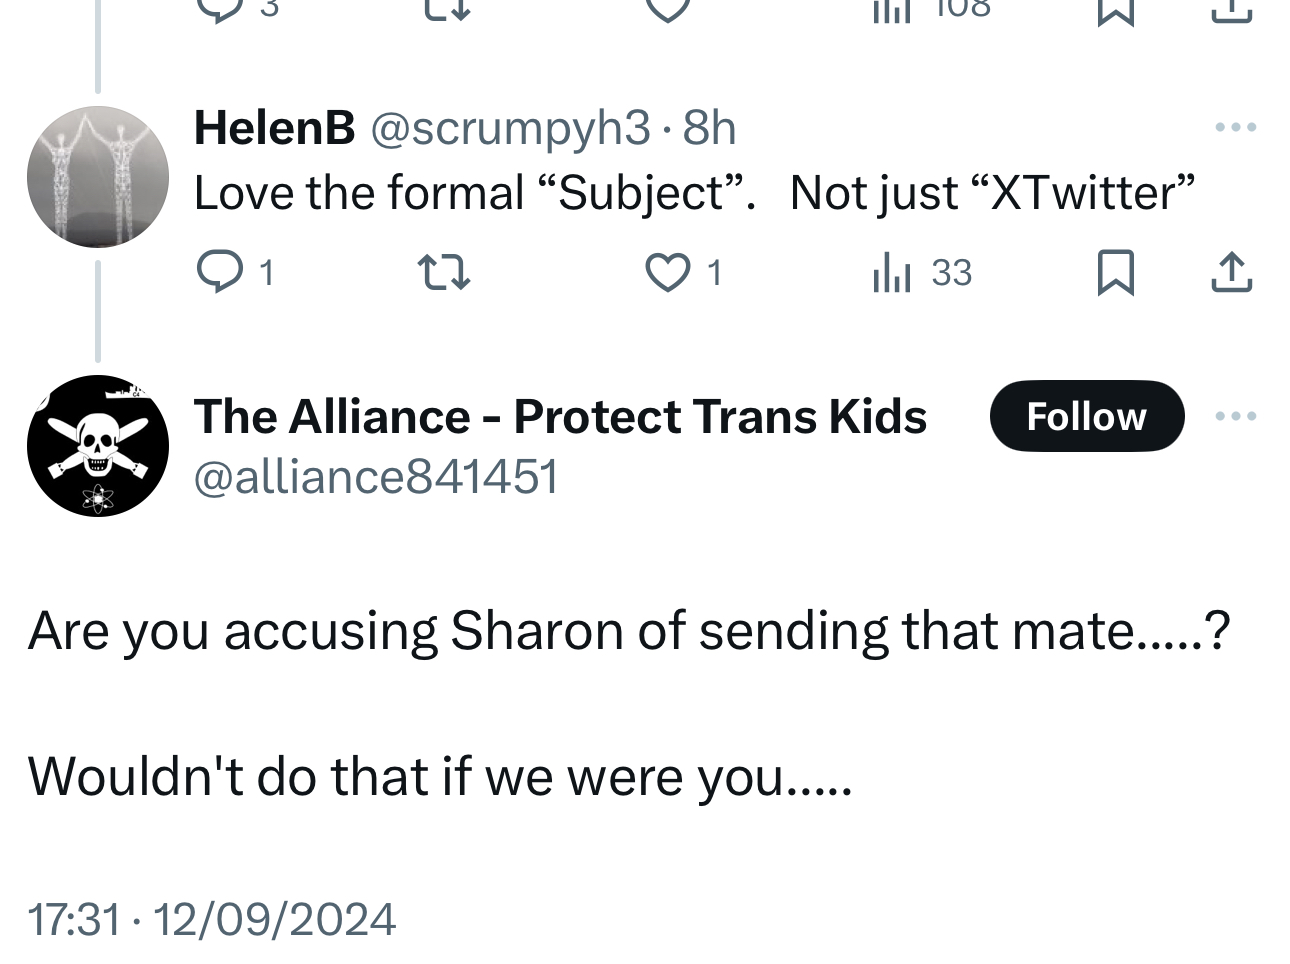Open the 8h timestamp on HelenB's tweet
This screenshot has width=1290, height=964.
pos(709,128)
